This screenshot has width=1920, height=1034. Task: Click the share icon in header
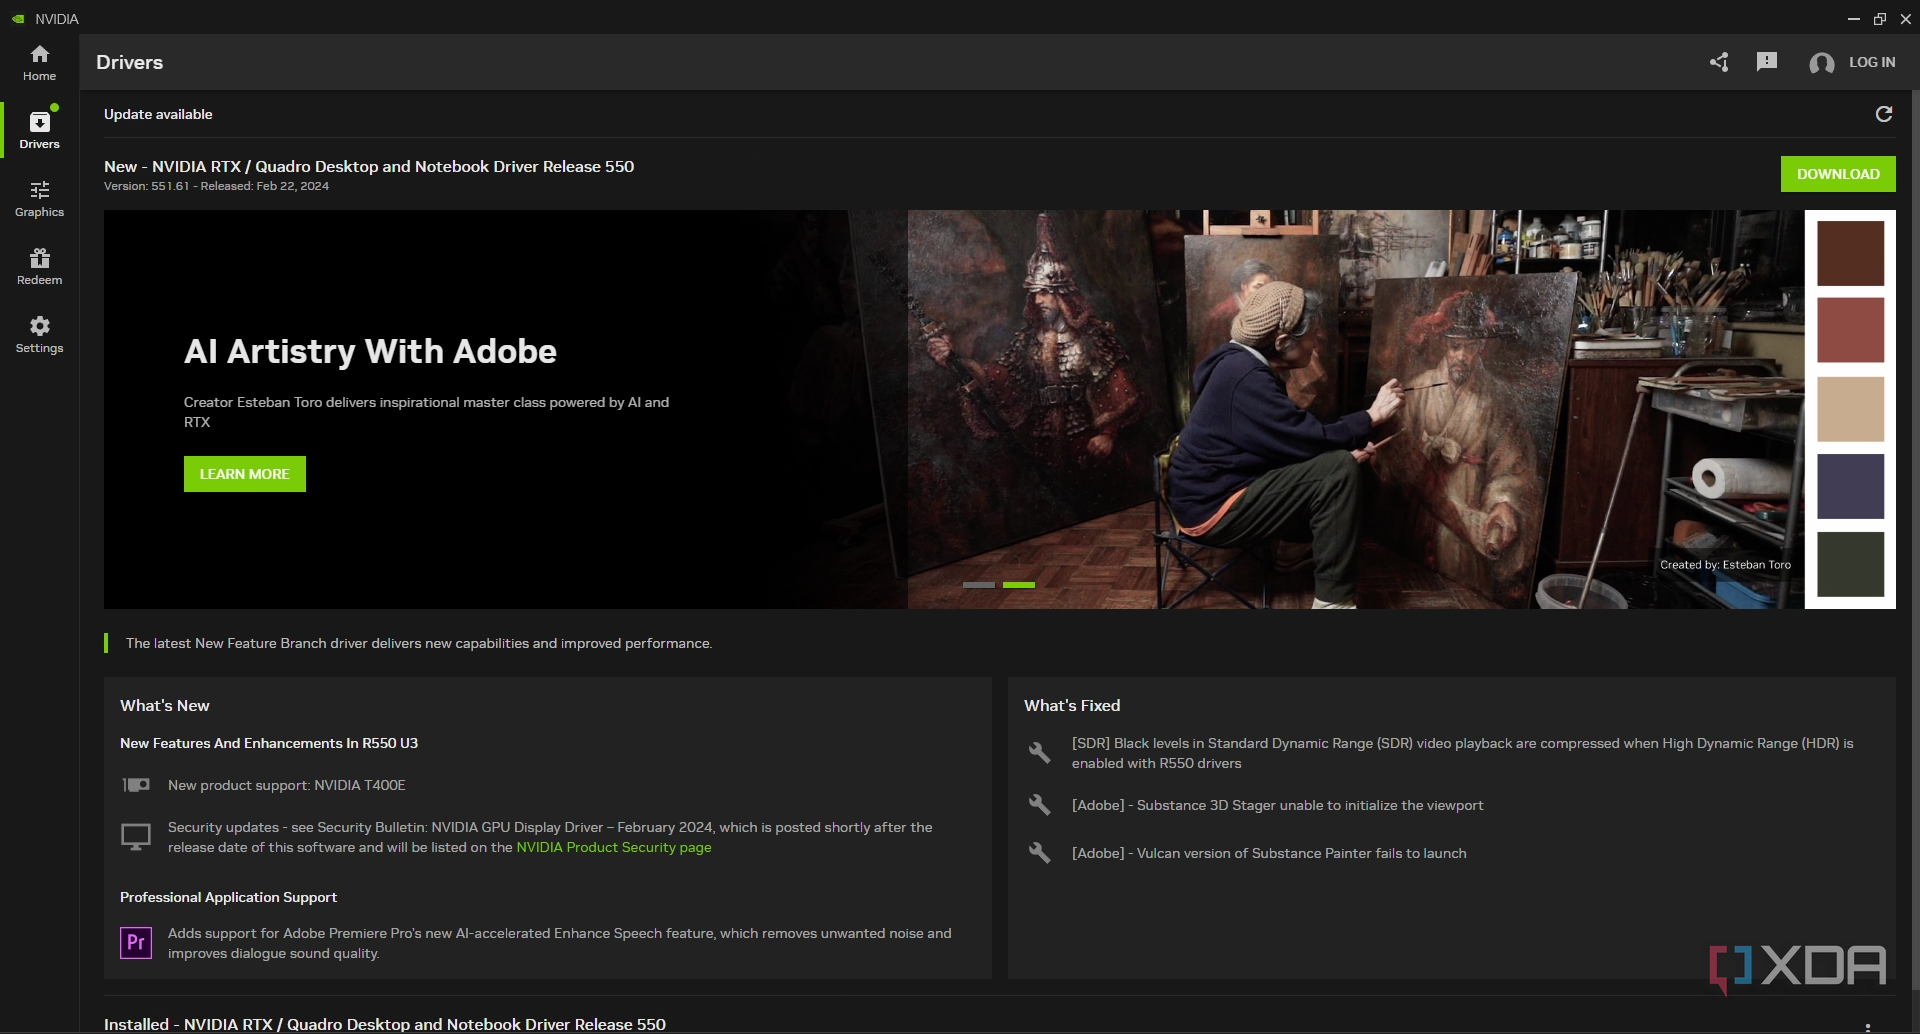point(1719,62)
